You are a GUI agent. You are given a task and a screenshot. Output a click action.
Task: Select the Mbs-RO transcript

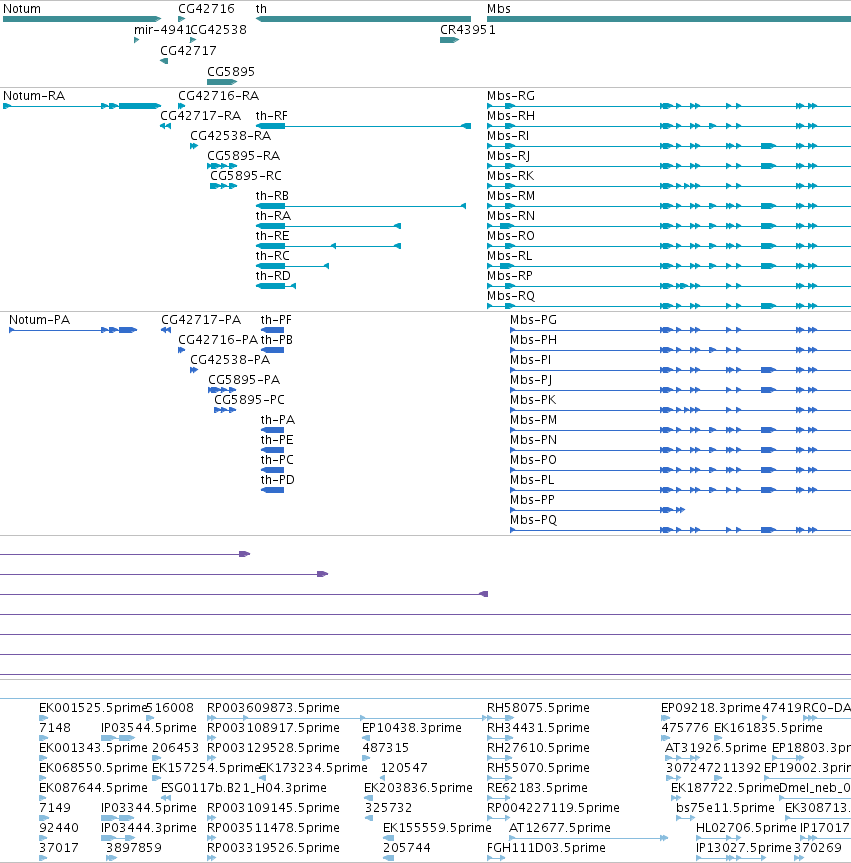669,246
